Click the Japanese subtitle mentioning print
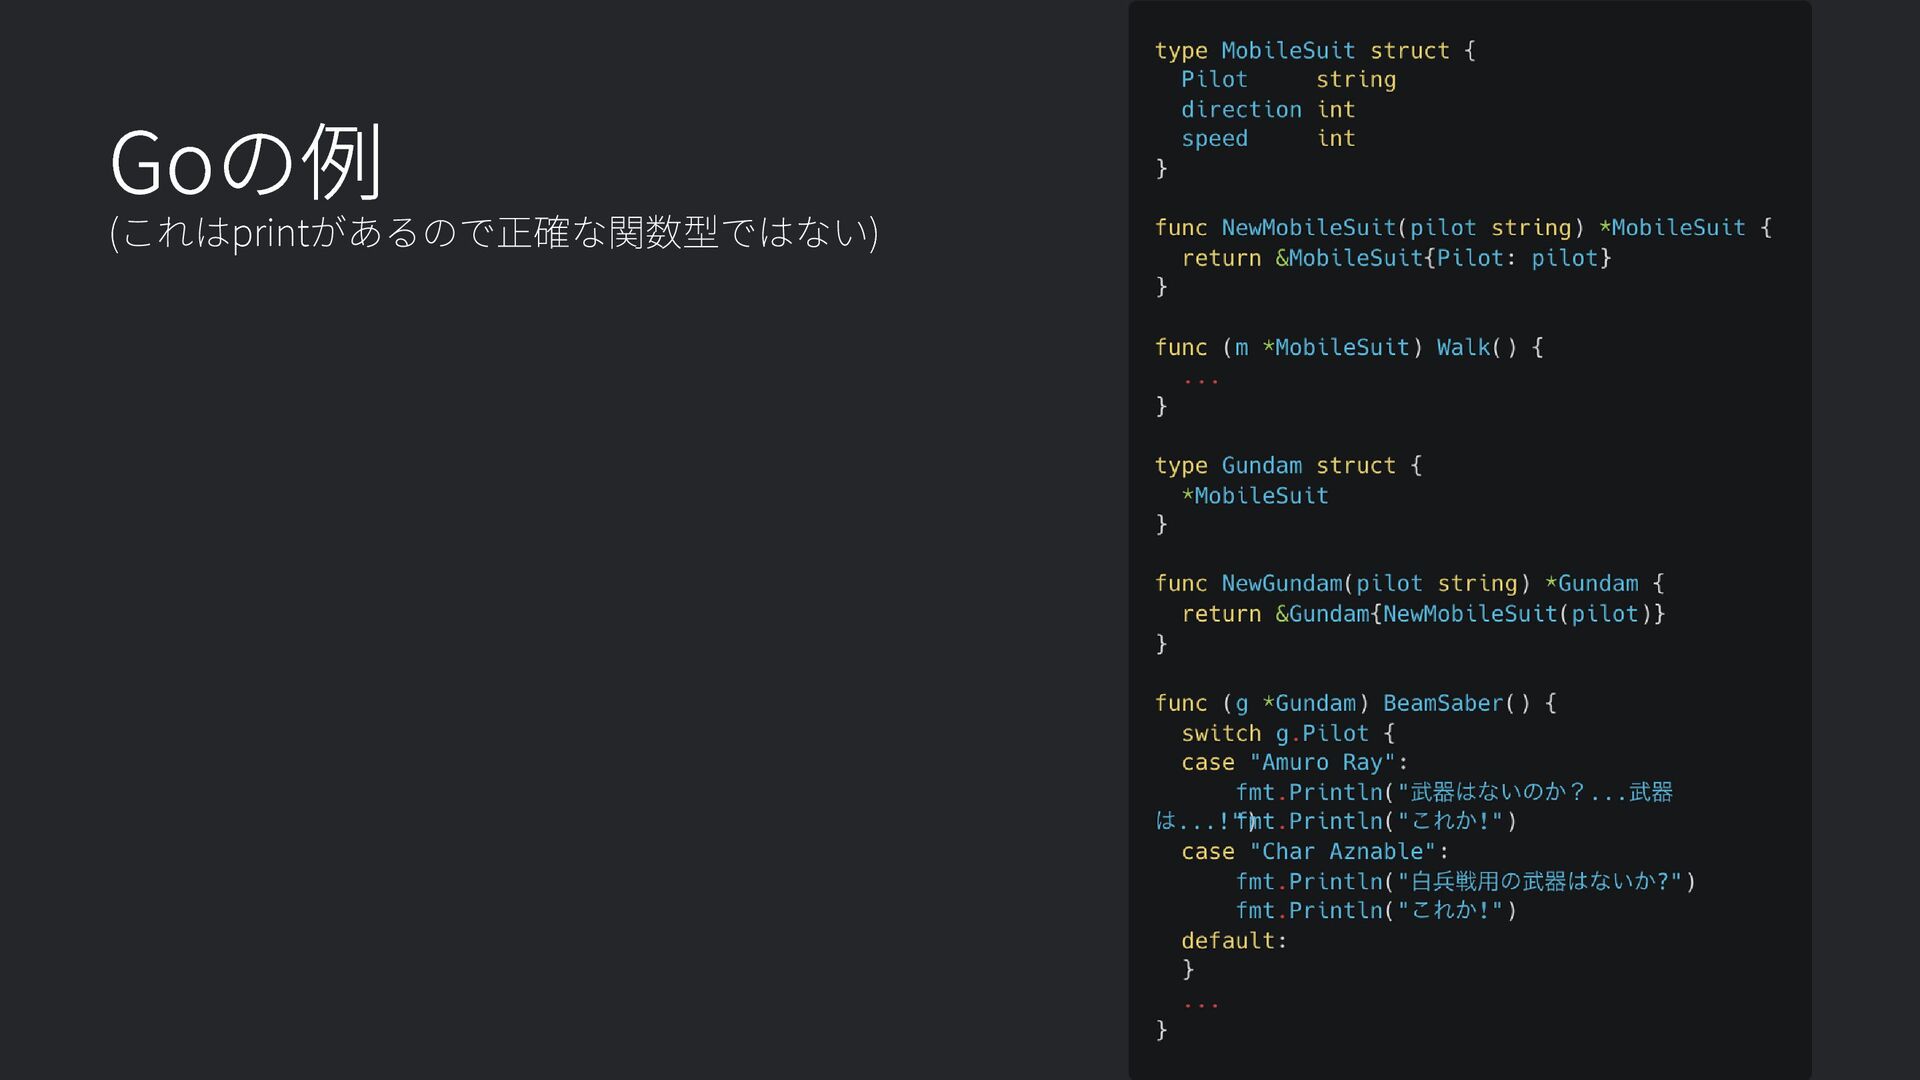The height and width of the screenshot is (1080, 1920). click(x=493, y=232)
